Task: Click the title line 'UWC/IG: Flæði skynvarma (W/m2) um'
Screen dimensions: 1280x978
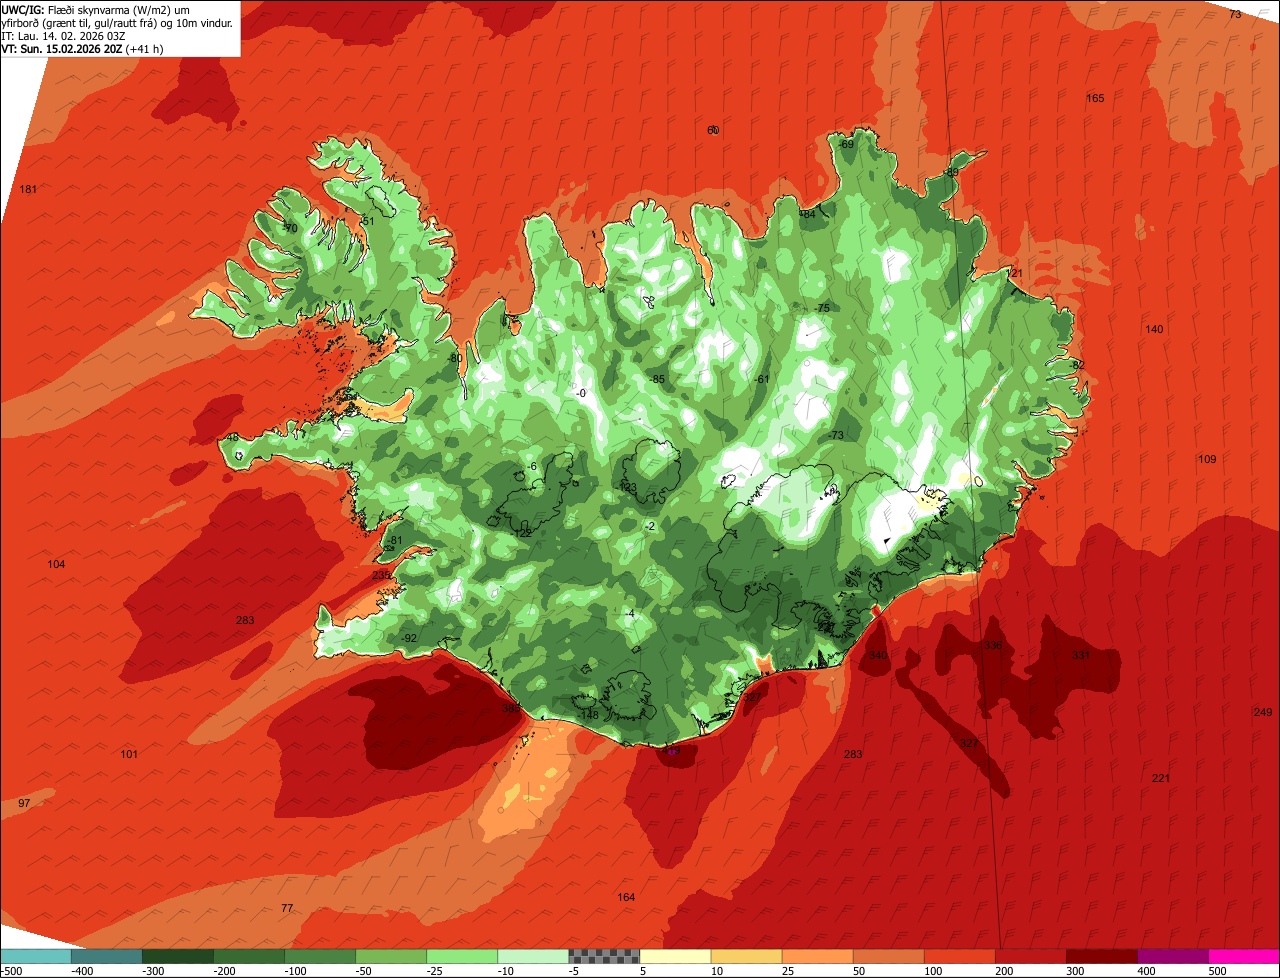Action: point(95,9)
